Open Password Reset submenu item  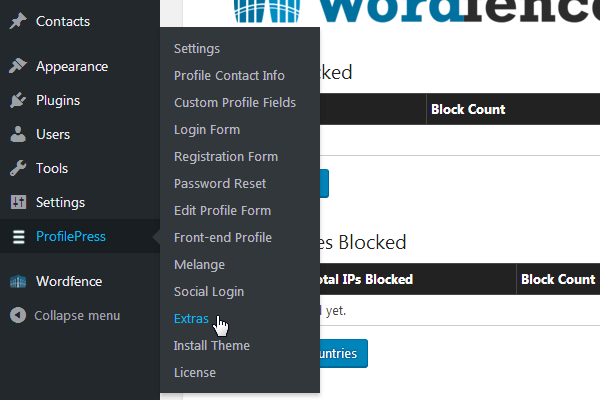[x=220, y=184]
